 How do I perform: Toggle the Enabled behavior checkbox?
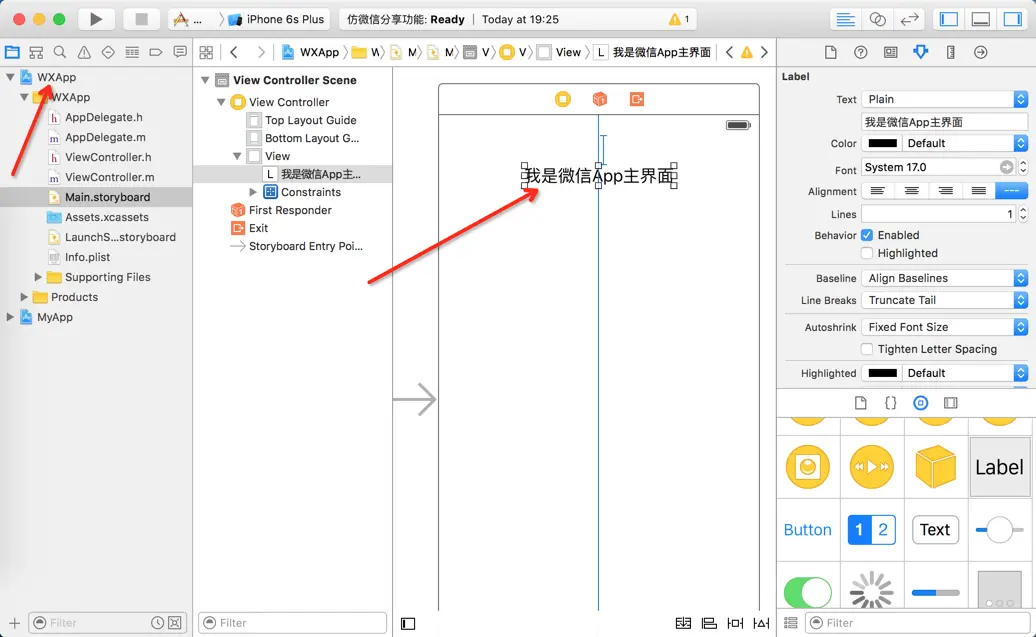tap(867, 235)
